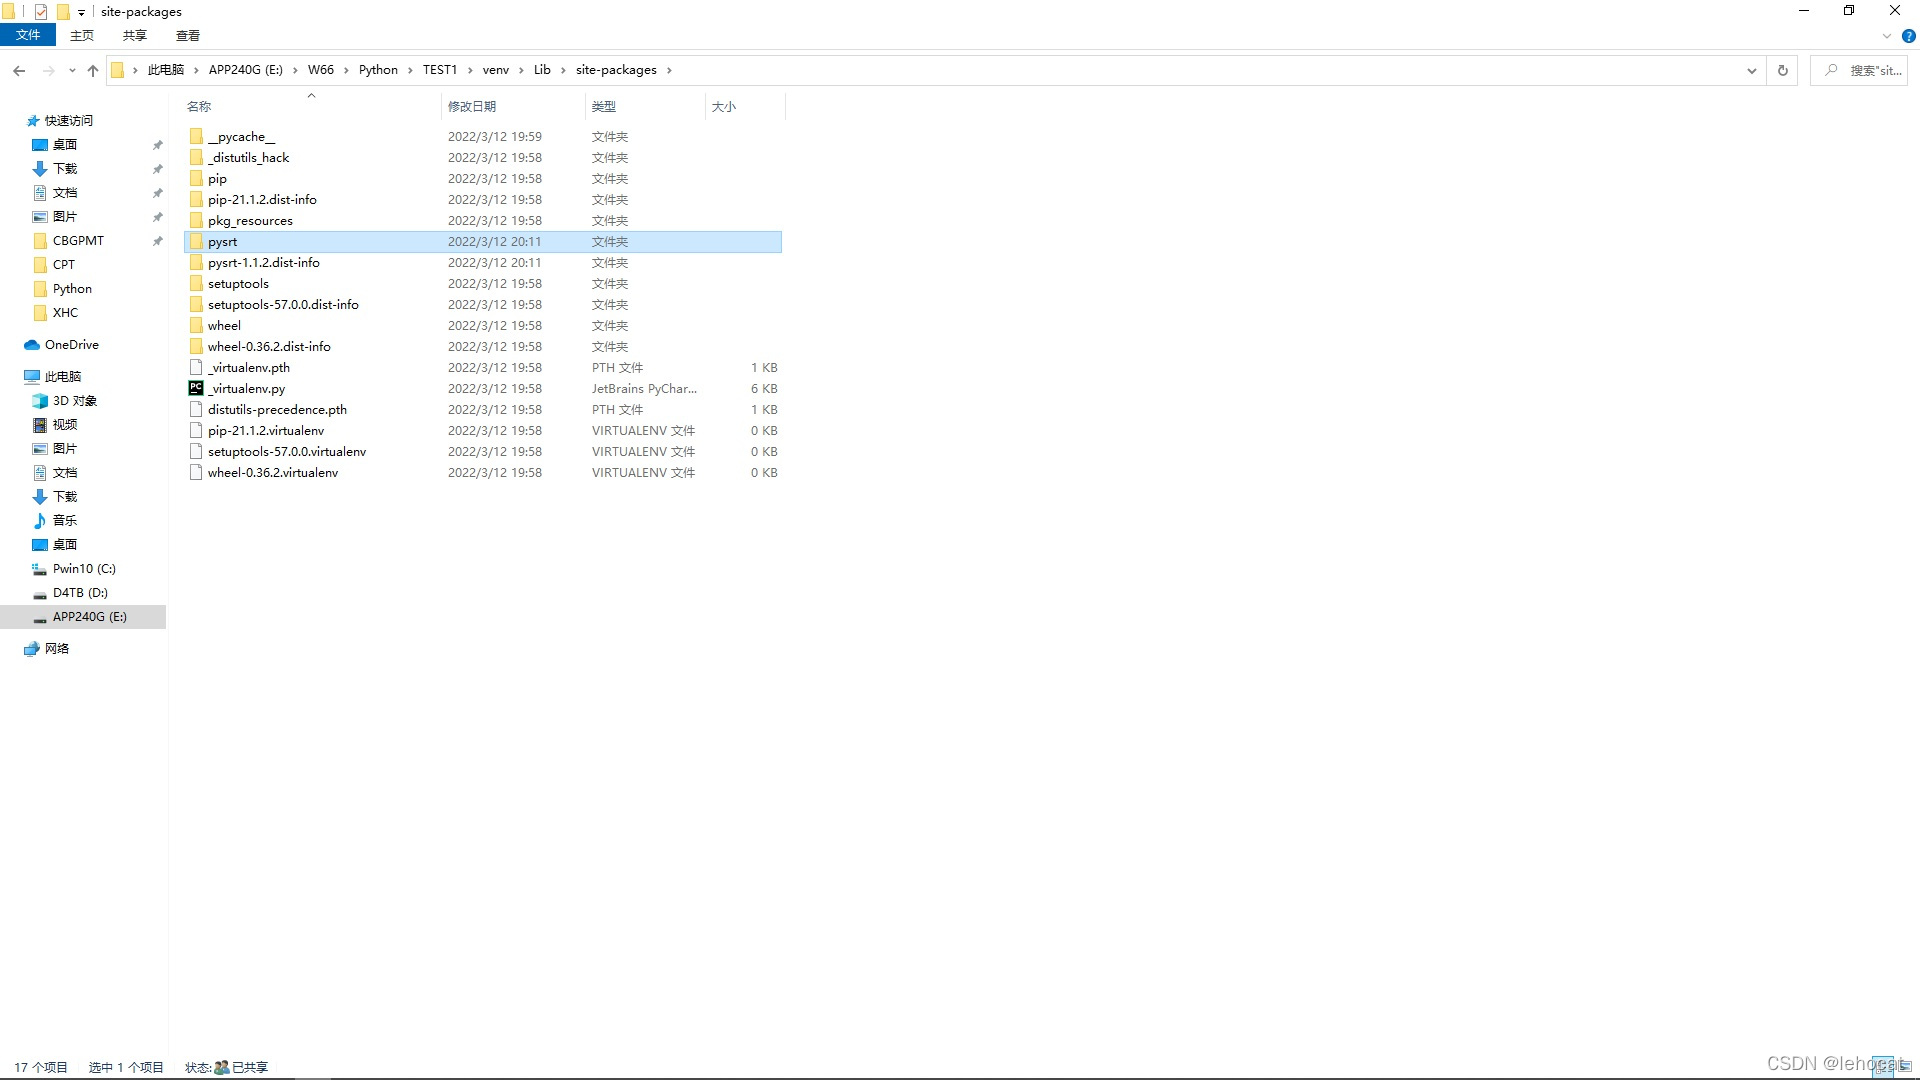Image resolution: width=1920 pixels, height=1080 pixels.
Task: Open XHC folder in navigation pane
Action: (65, 313)
